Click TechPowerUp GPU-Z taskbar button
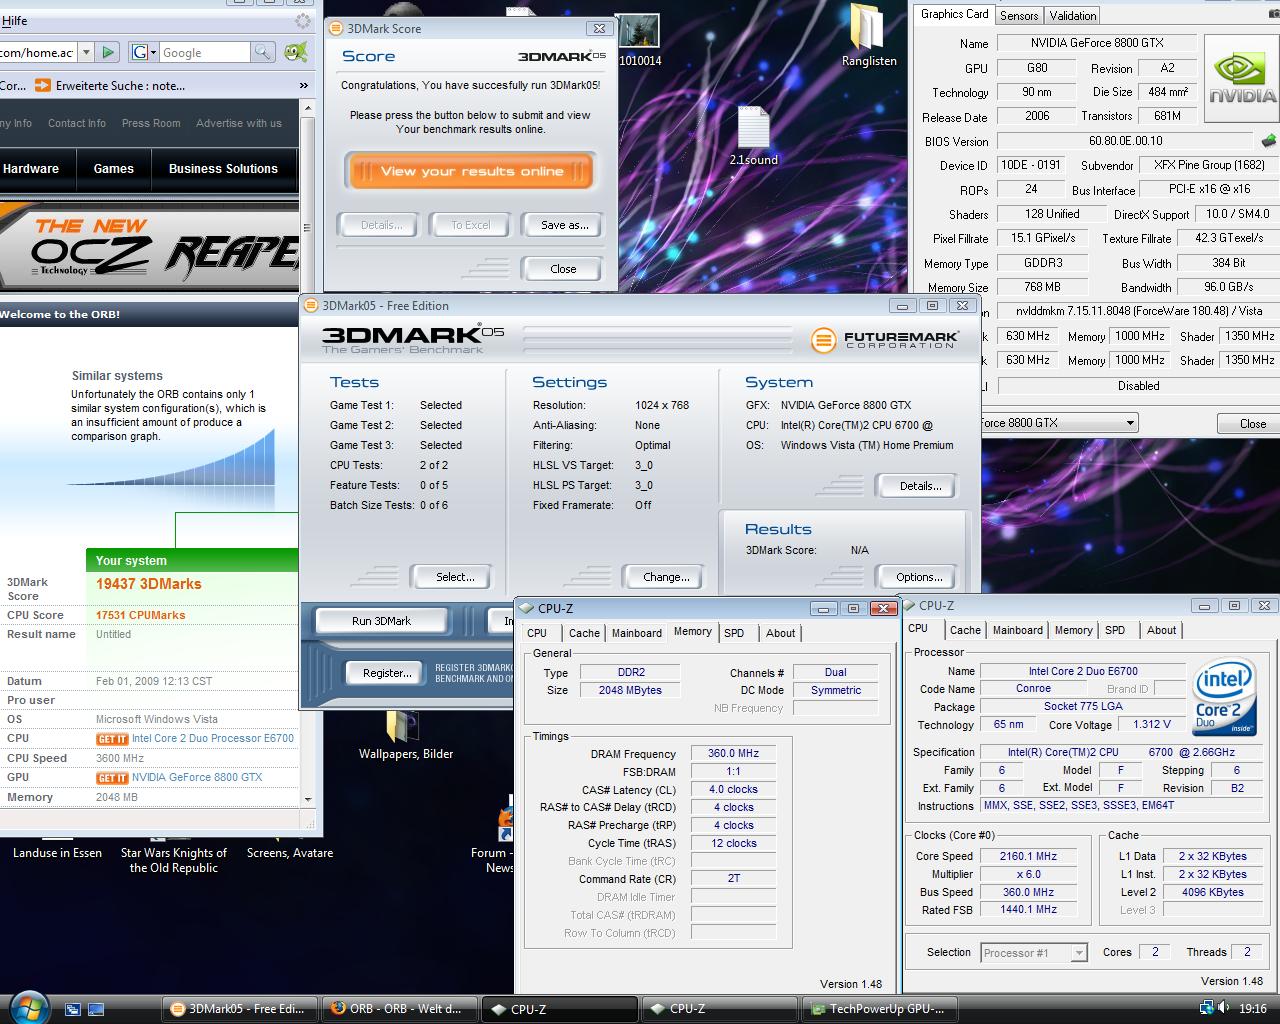The height and width of the screenshot is (1024, 1280). tap(878, 1009)
